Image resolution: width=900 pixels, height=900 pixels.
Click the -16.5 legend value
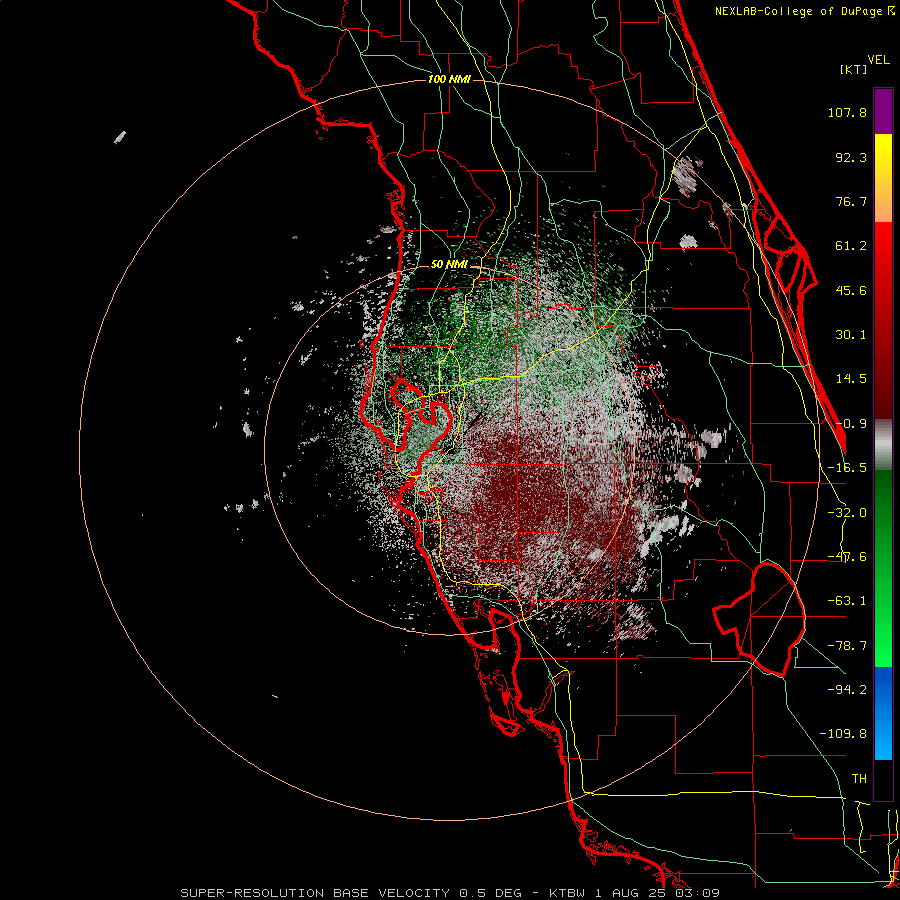[x=847, y=468]
